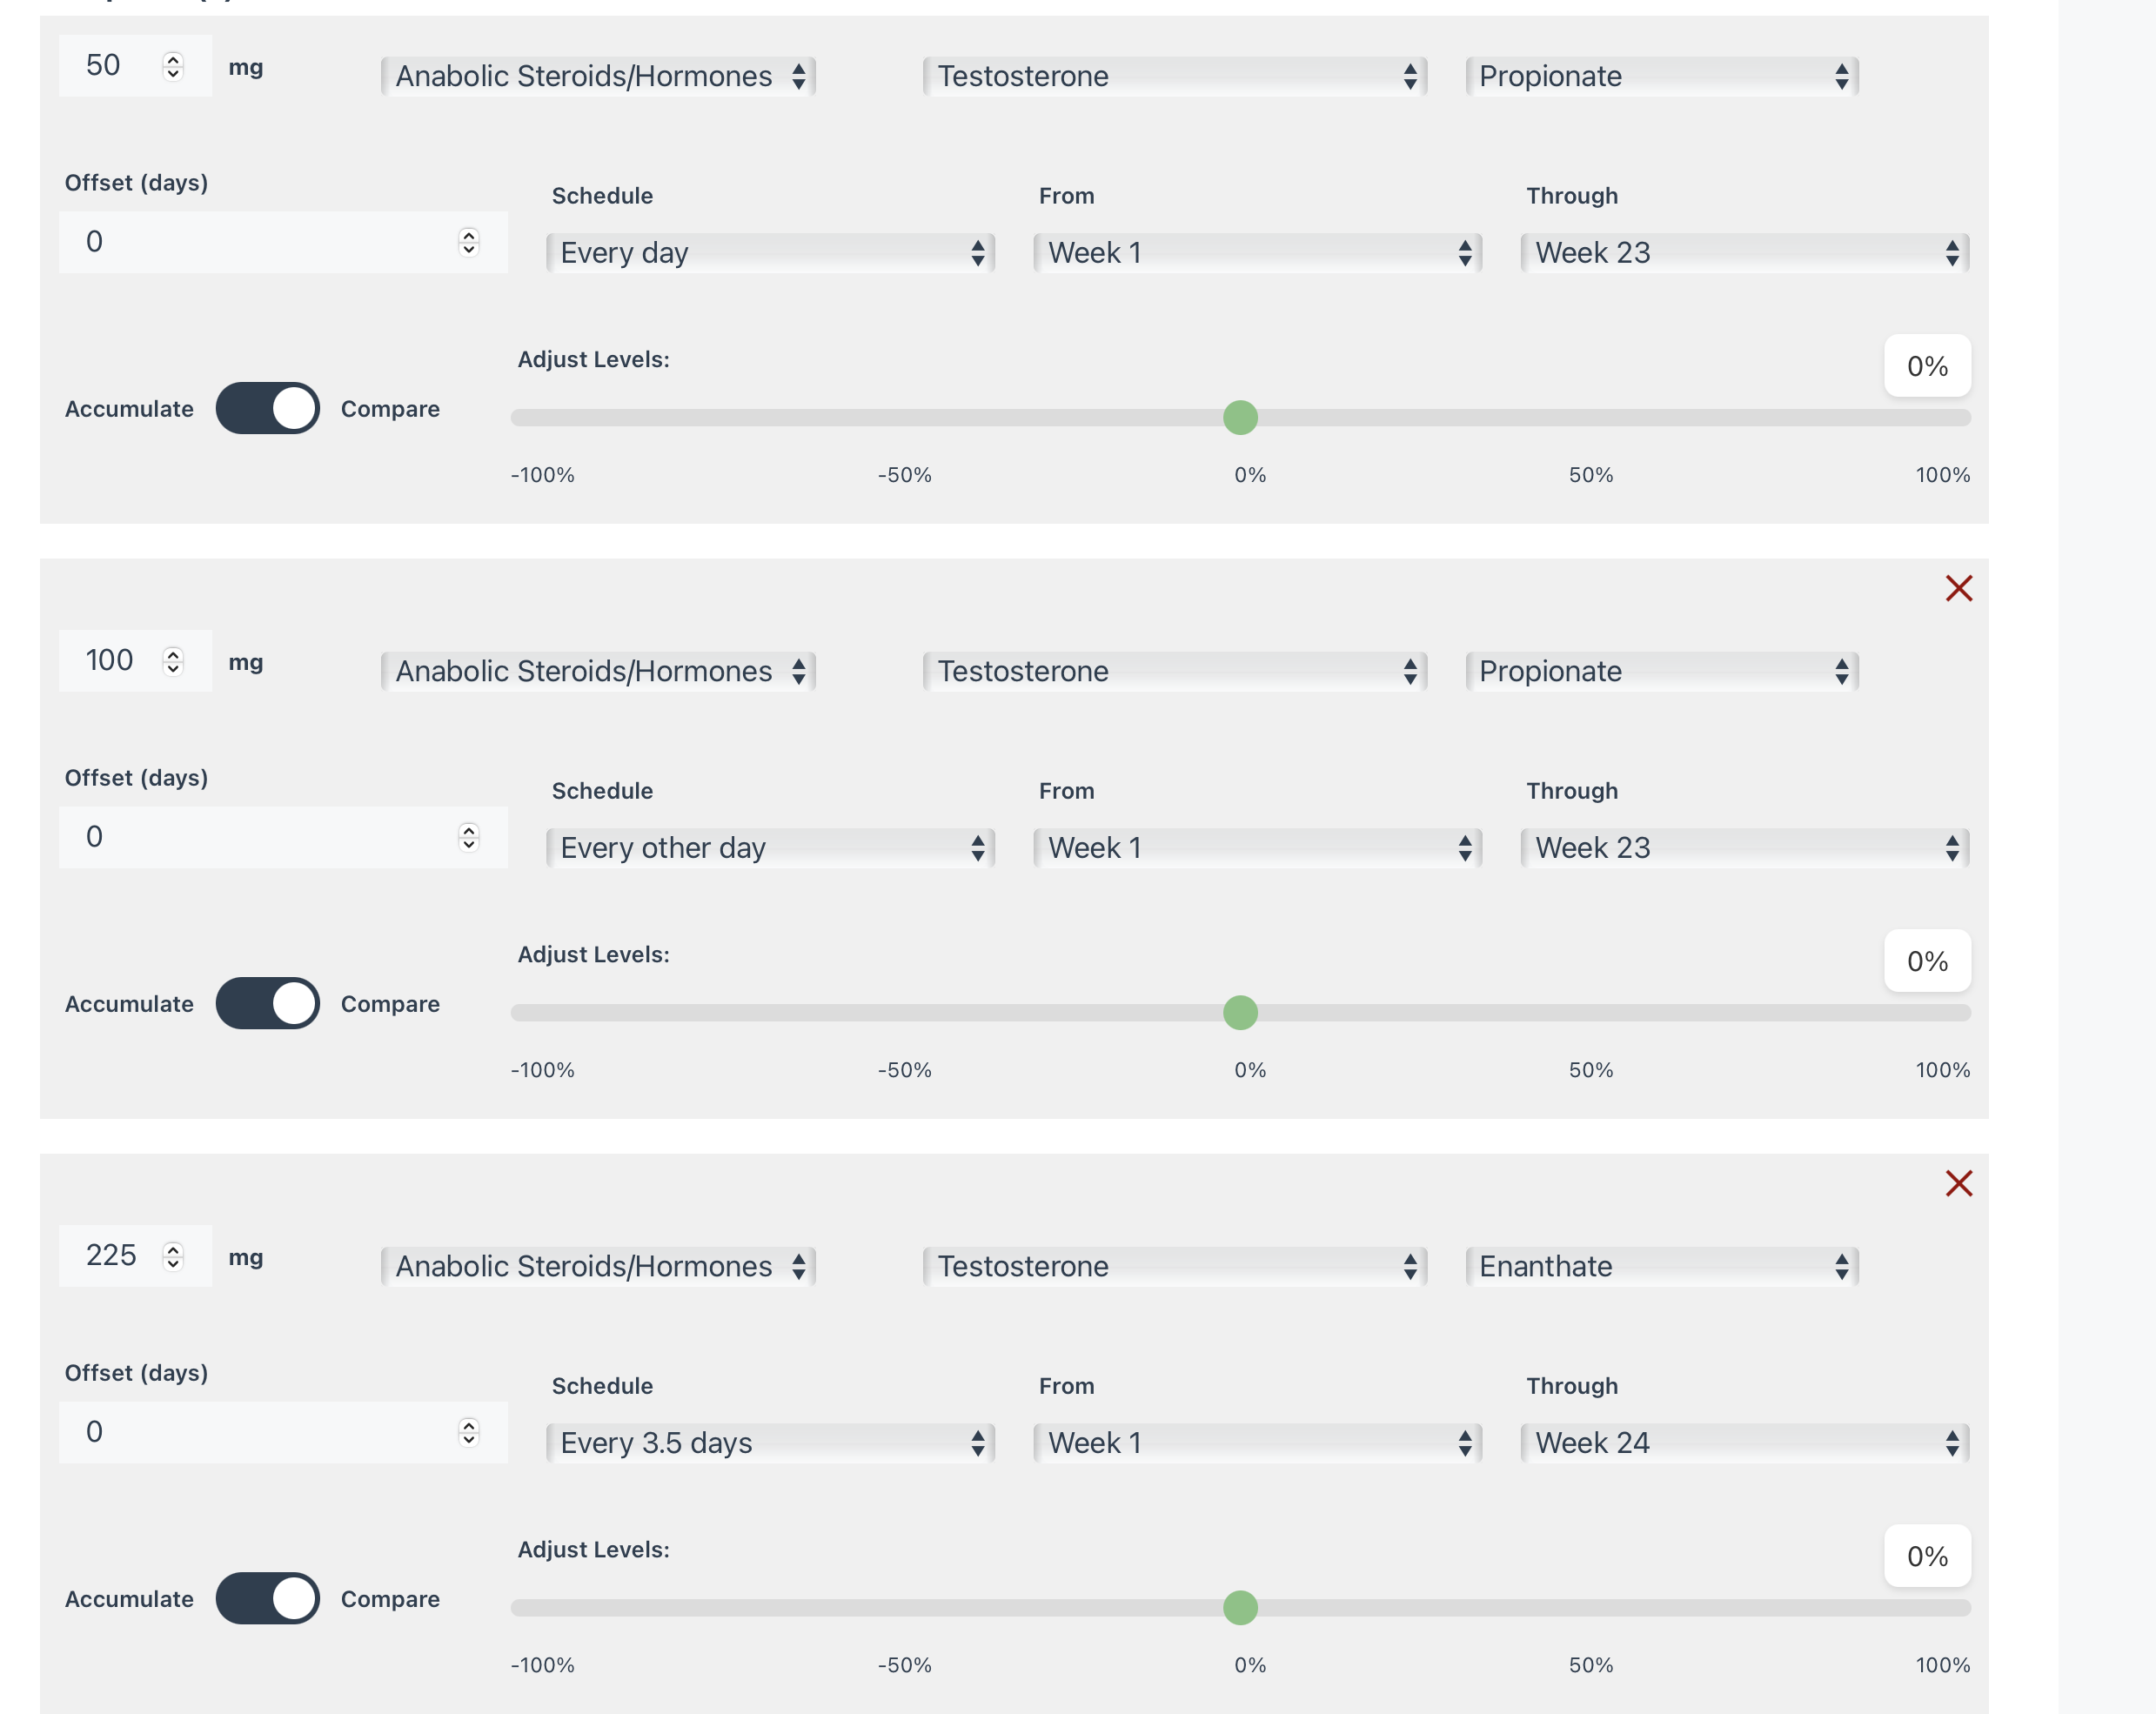Click offset stepper in first compound row
This screenshot has height=1714, width=2156.
point(468,242)
